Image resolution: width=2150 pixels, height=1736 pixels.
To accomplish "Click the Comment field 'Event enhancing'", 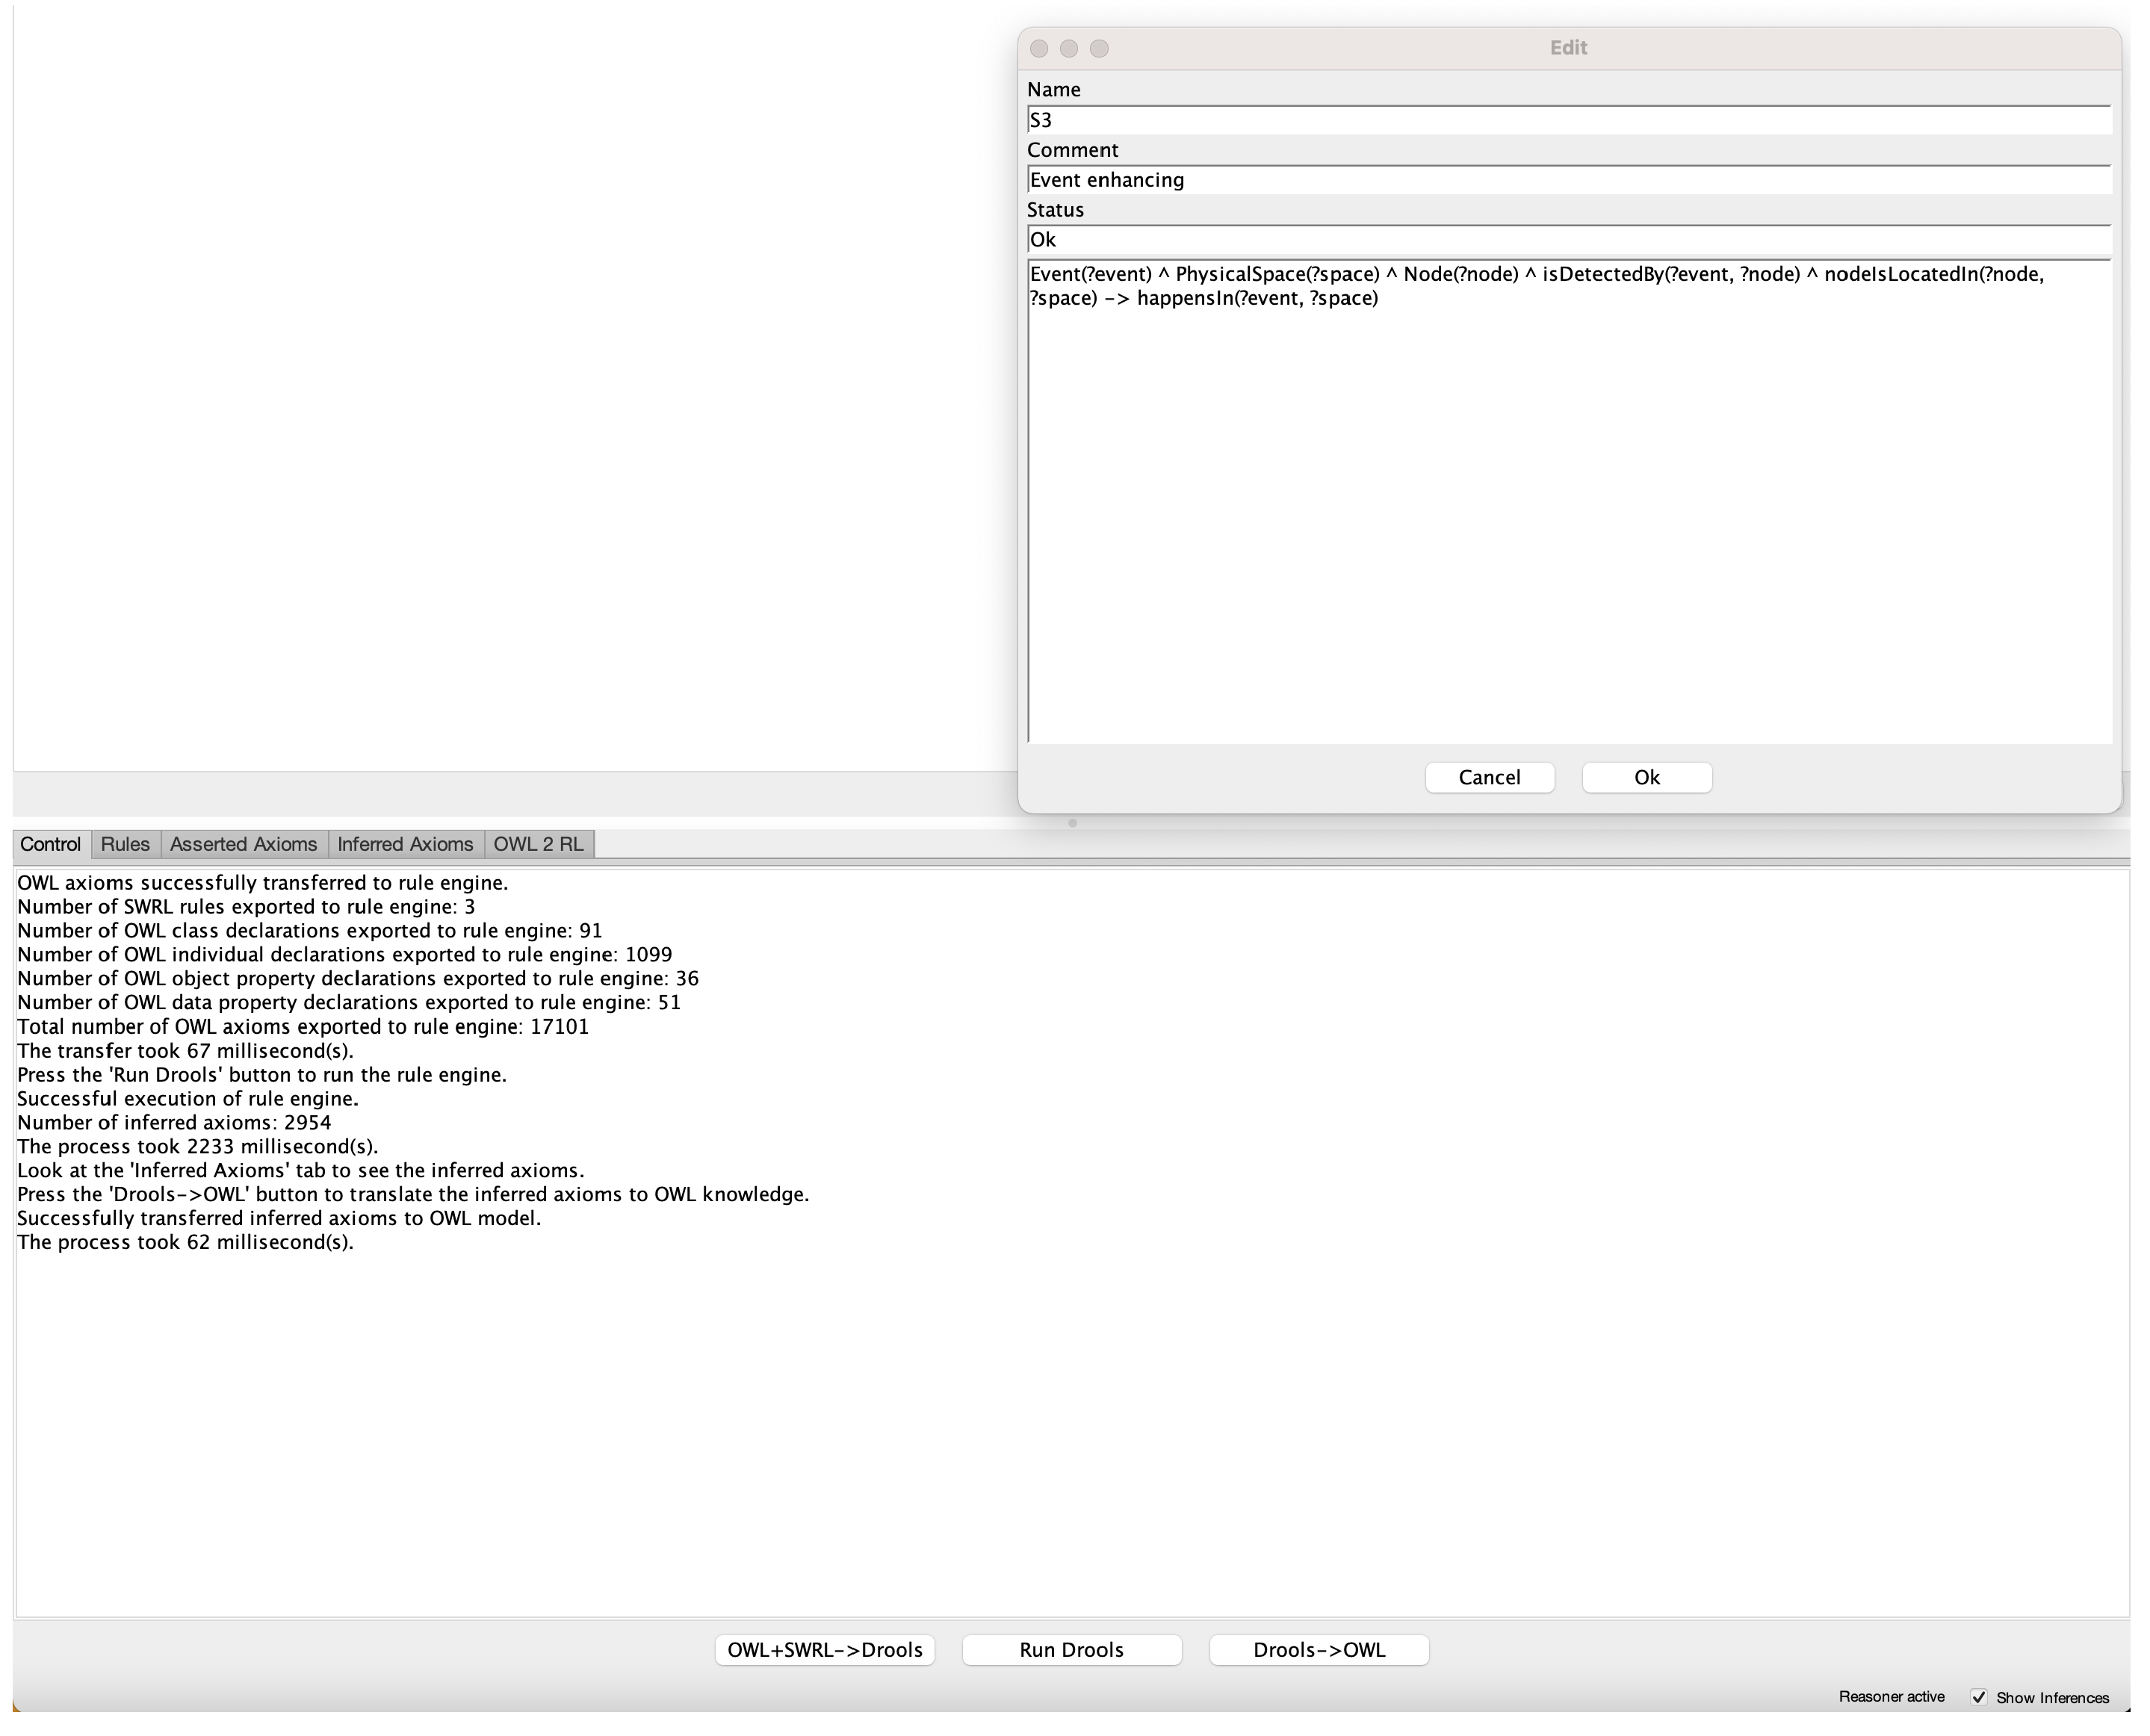I will (x=1568, y=180).
